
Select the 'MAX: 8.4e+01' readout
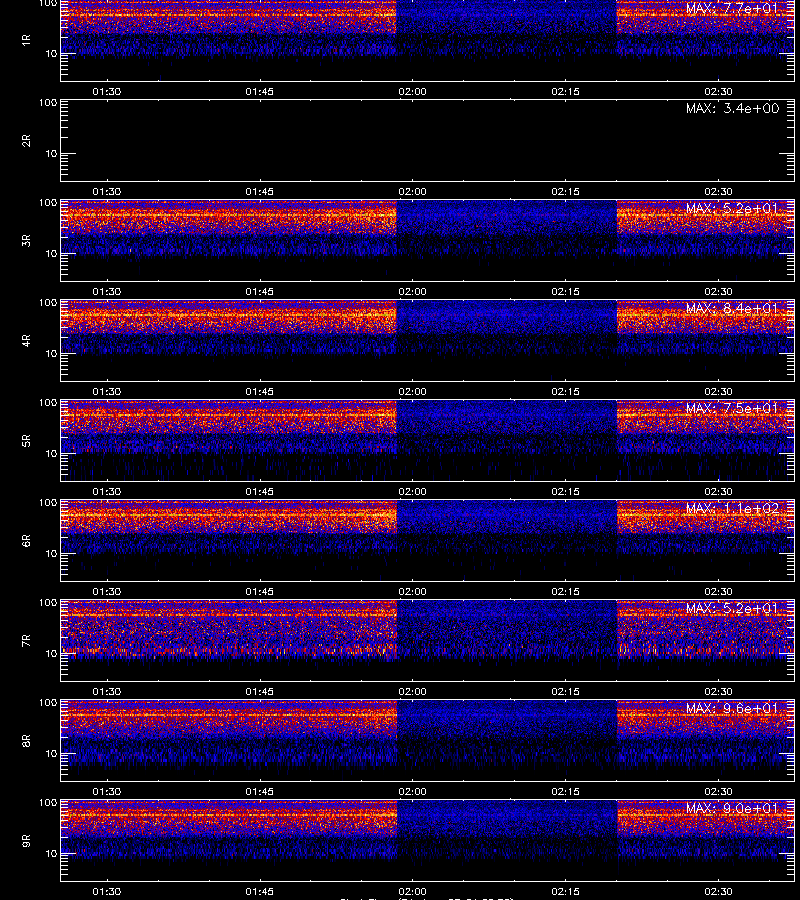coord(732,308)
